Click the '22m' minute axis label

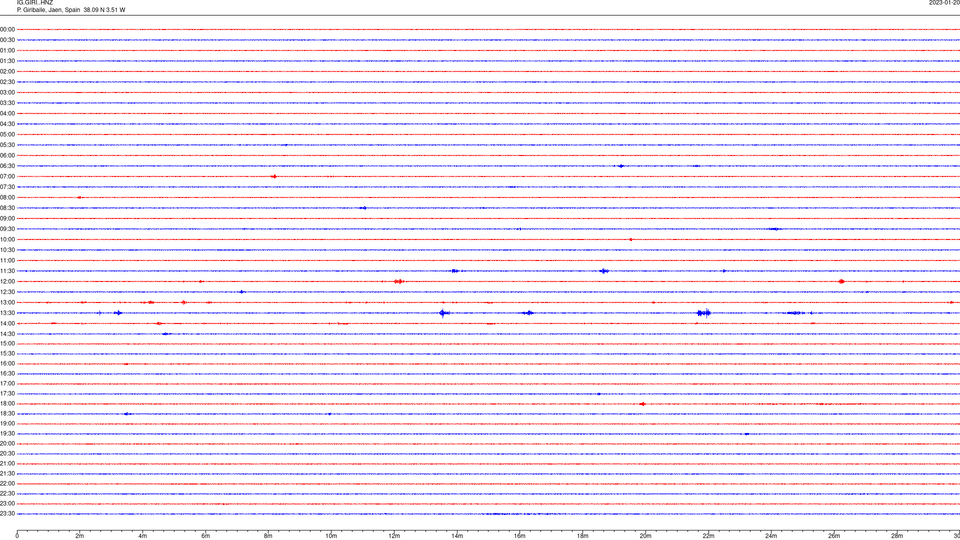(708, 536)
